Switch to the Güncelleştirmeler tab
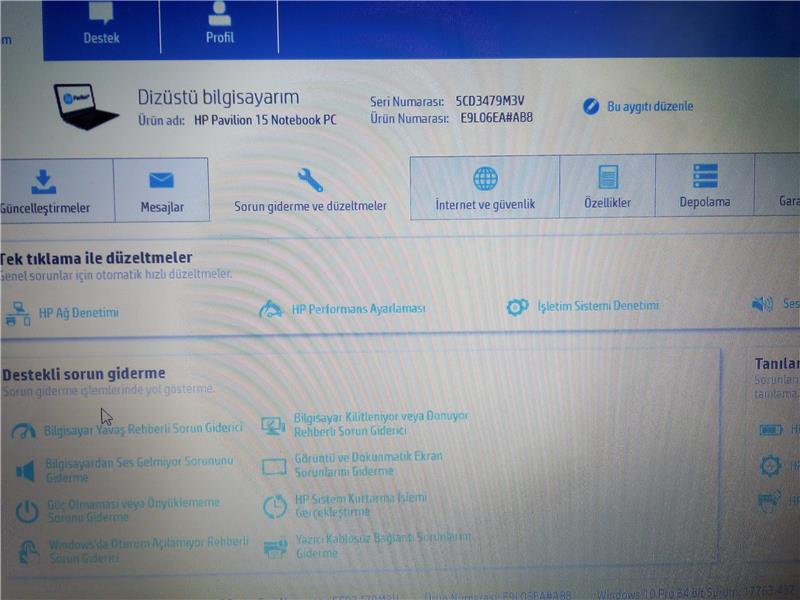This screenshot has height=600, width=800. pyautogui.click(x=57, y=190)
